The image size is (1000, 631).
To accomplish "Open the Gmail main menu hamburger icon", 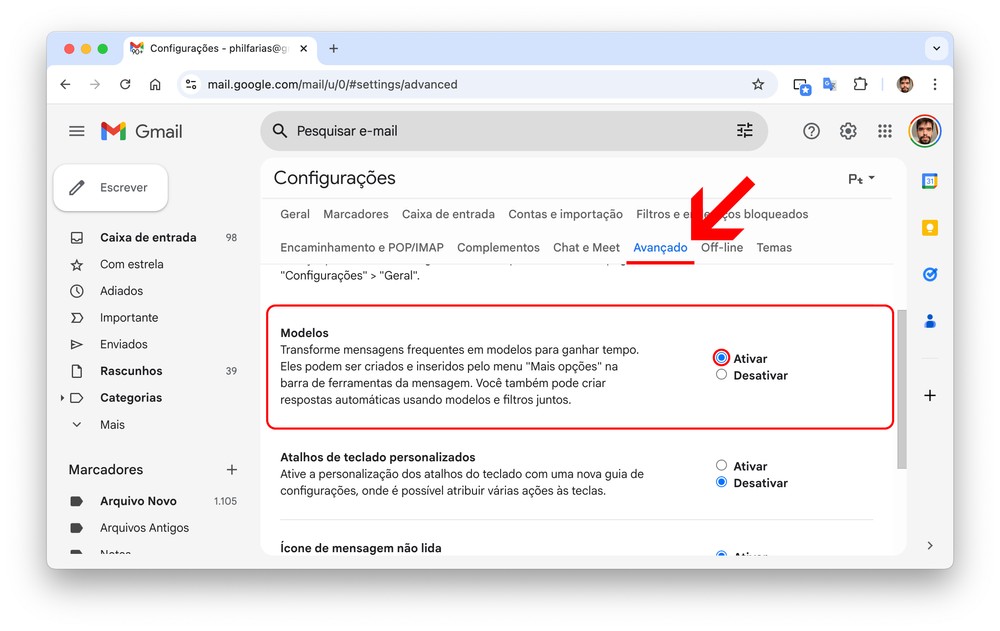I will coord(77,131).
